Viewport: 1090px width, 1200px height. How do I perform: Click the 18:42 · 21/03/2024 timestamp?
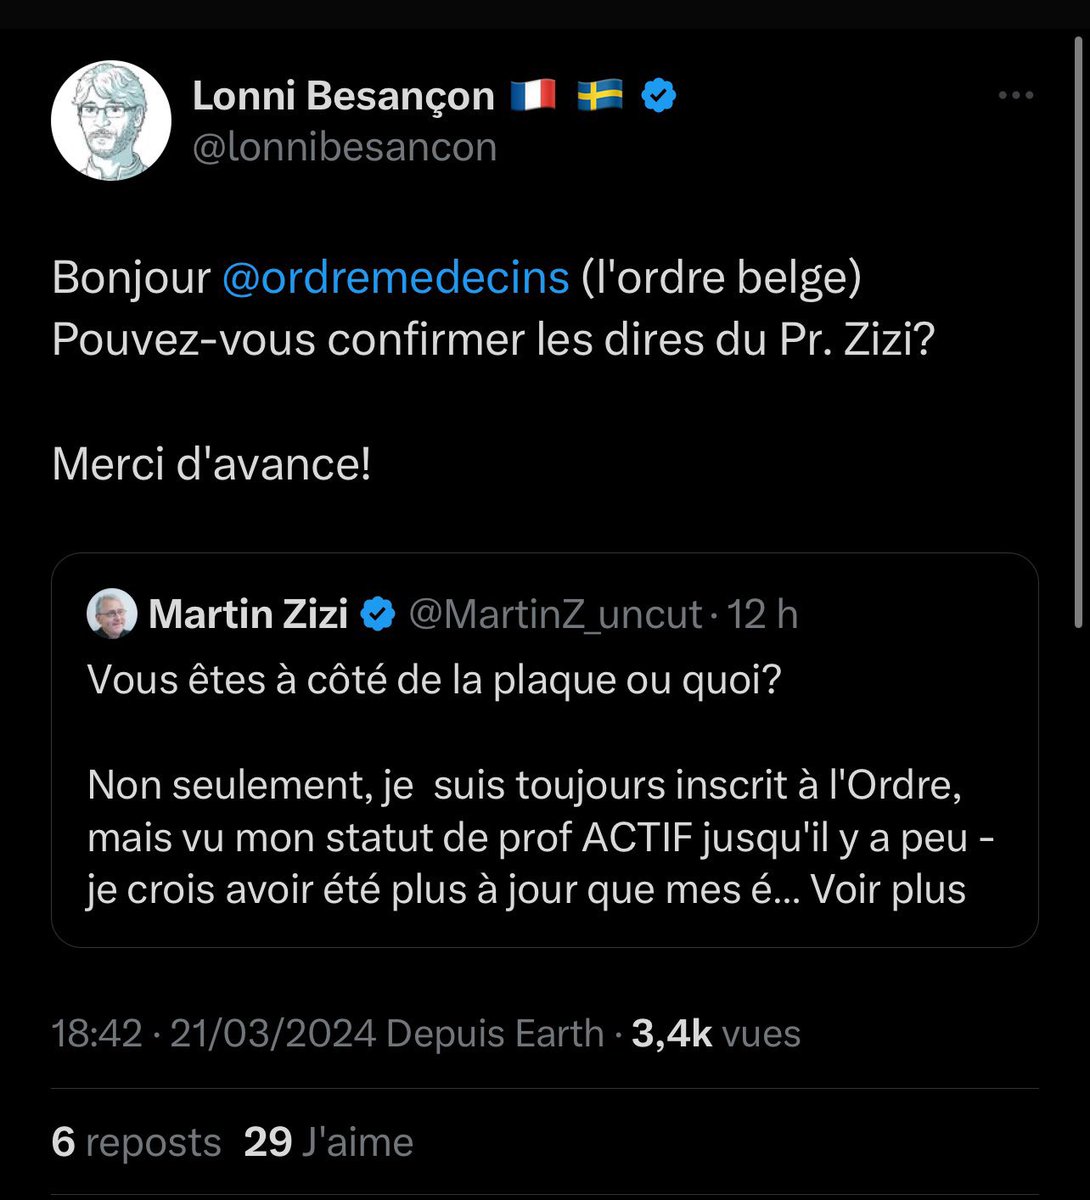[214, 1033]
